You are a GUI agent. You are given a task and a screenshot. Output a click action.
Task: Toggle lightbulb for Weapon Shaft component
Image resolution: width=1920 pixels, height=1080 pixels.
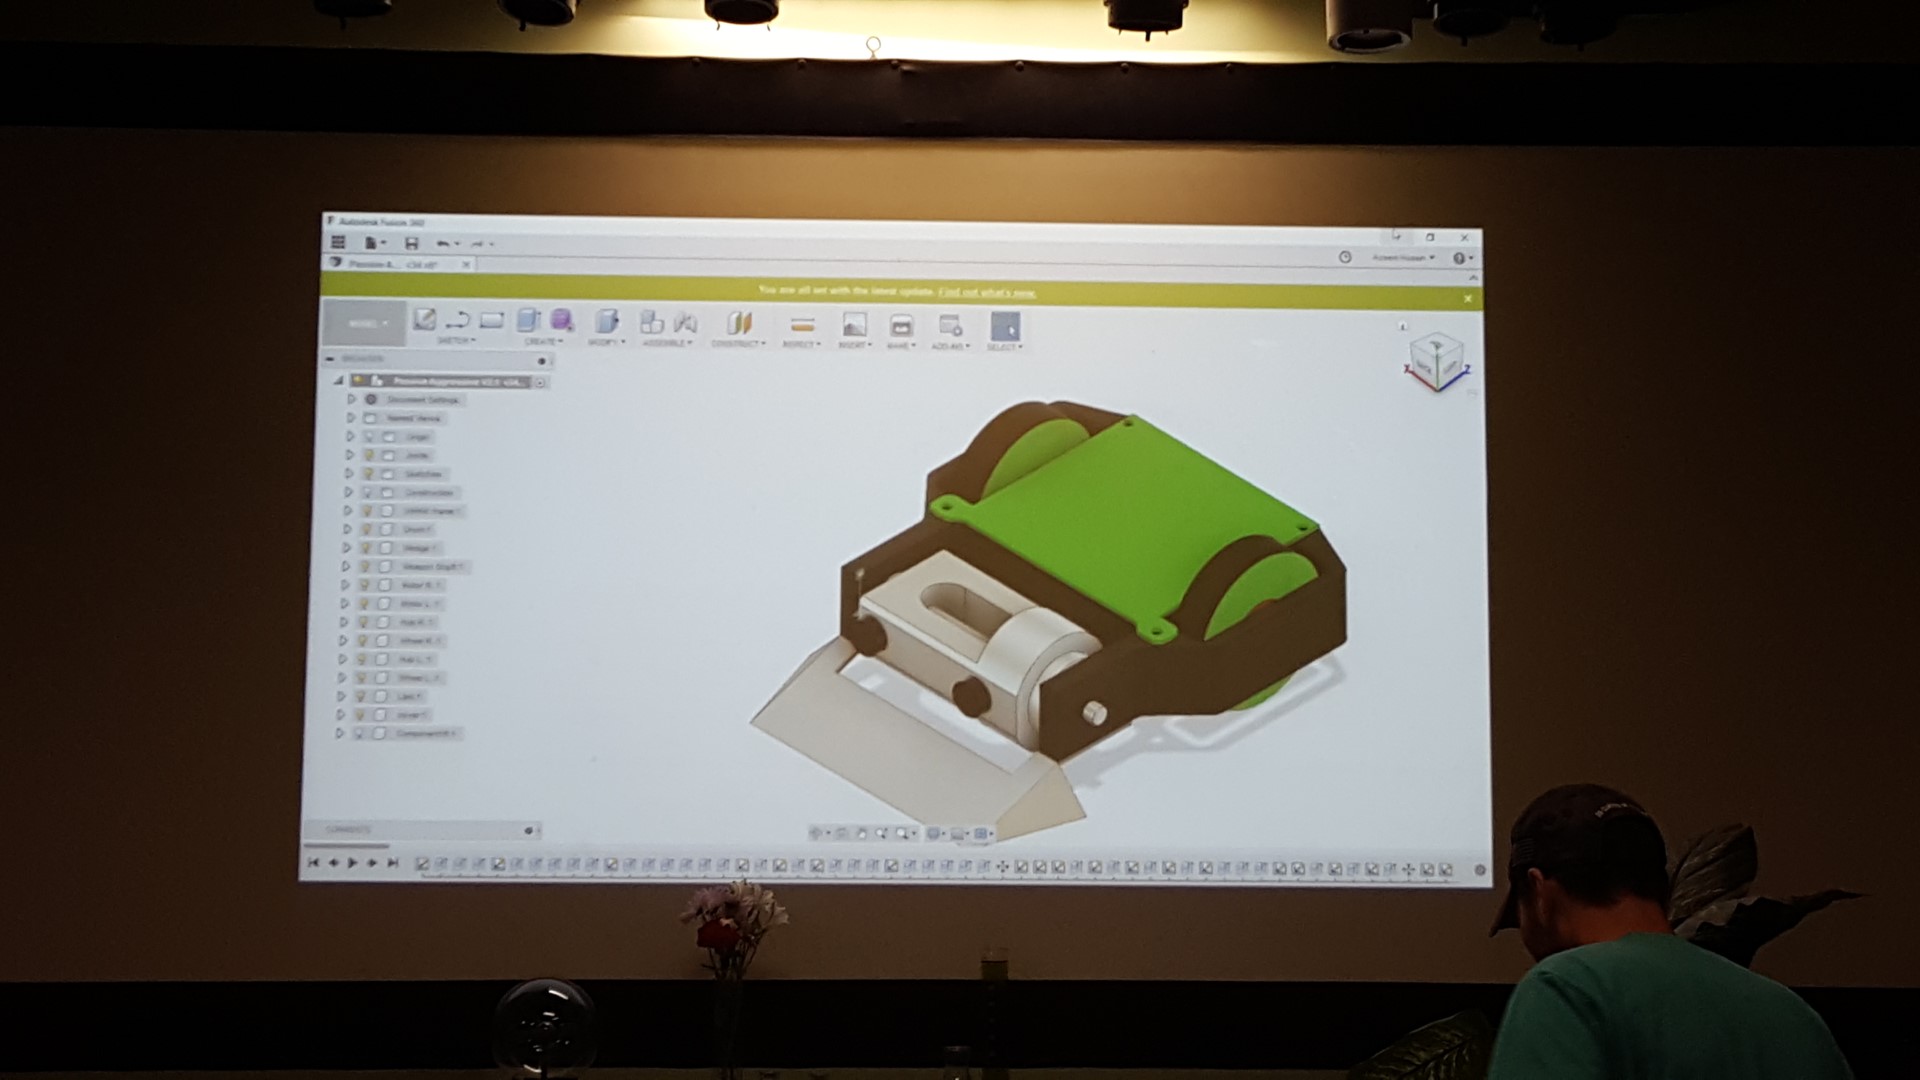(365, 567)
